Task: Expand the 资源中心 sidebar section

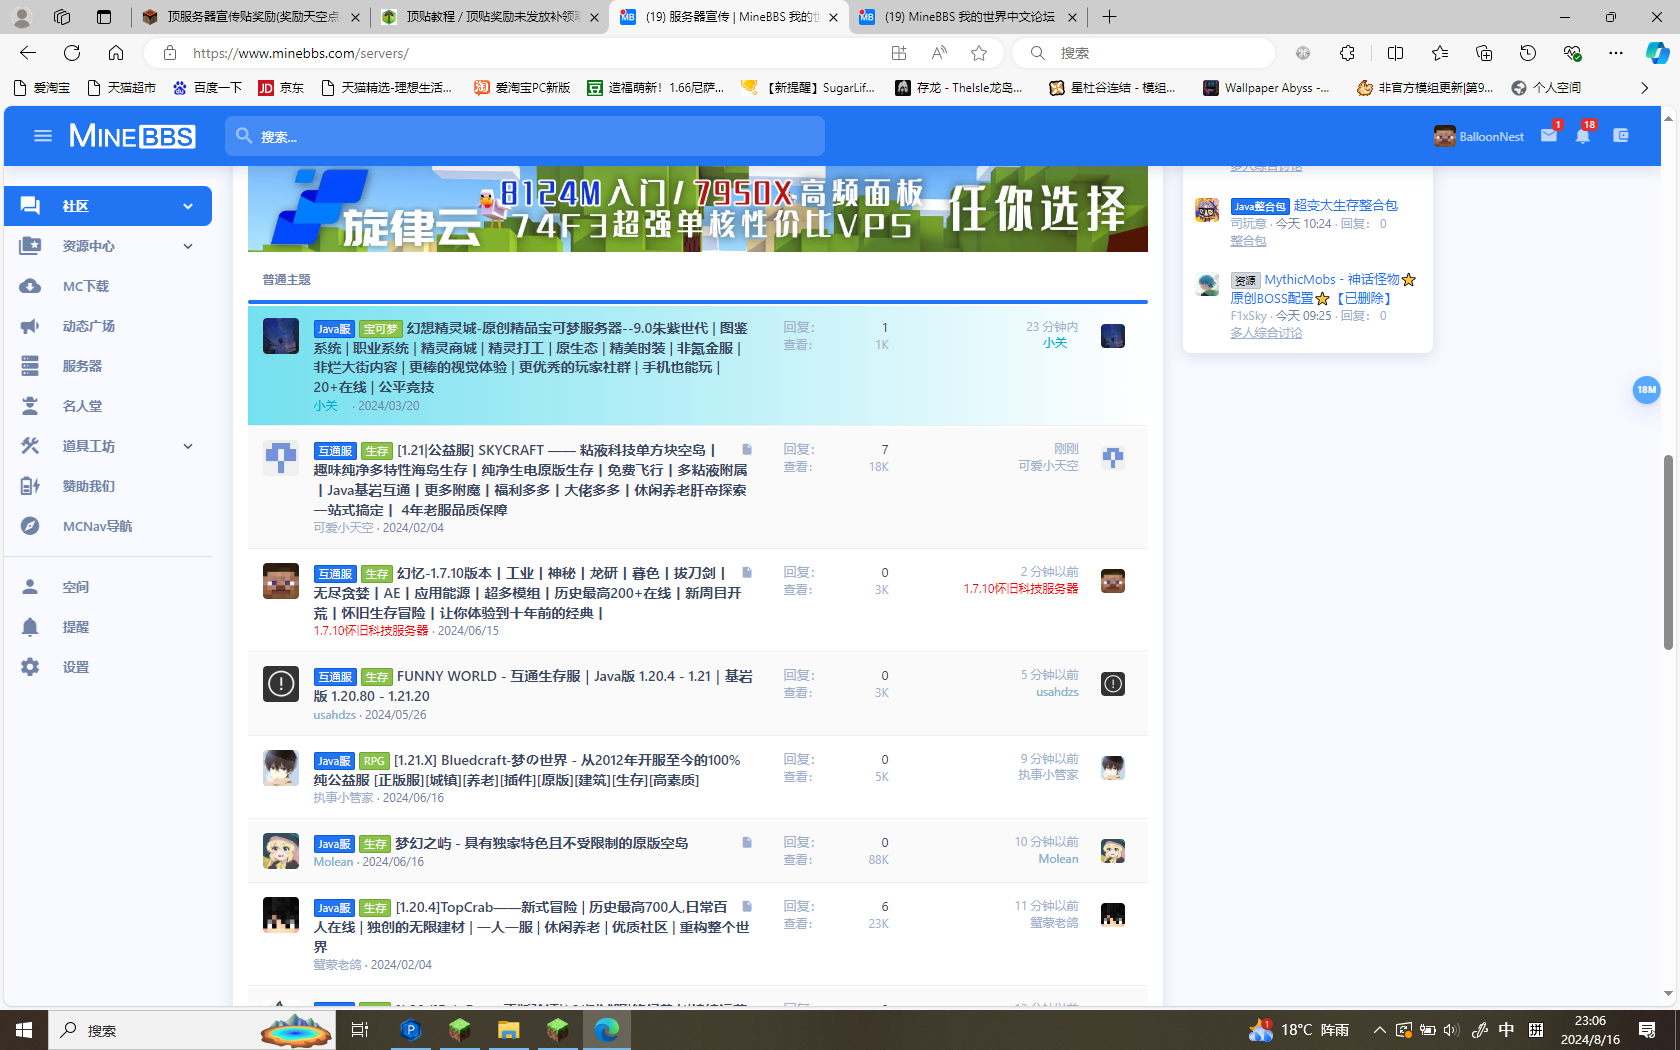Action: (x=188, y=246)
